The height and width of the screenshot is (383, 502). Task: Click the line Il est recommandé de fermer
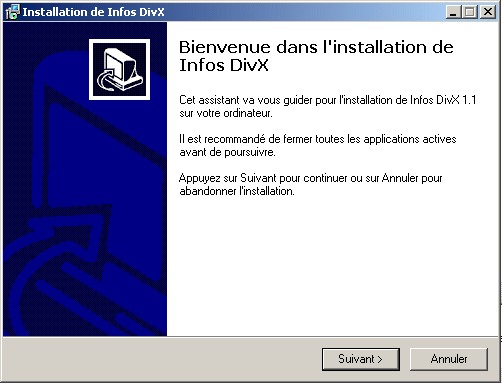click(x=318, y=139)
